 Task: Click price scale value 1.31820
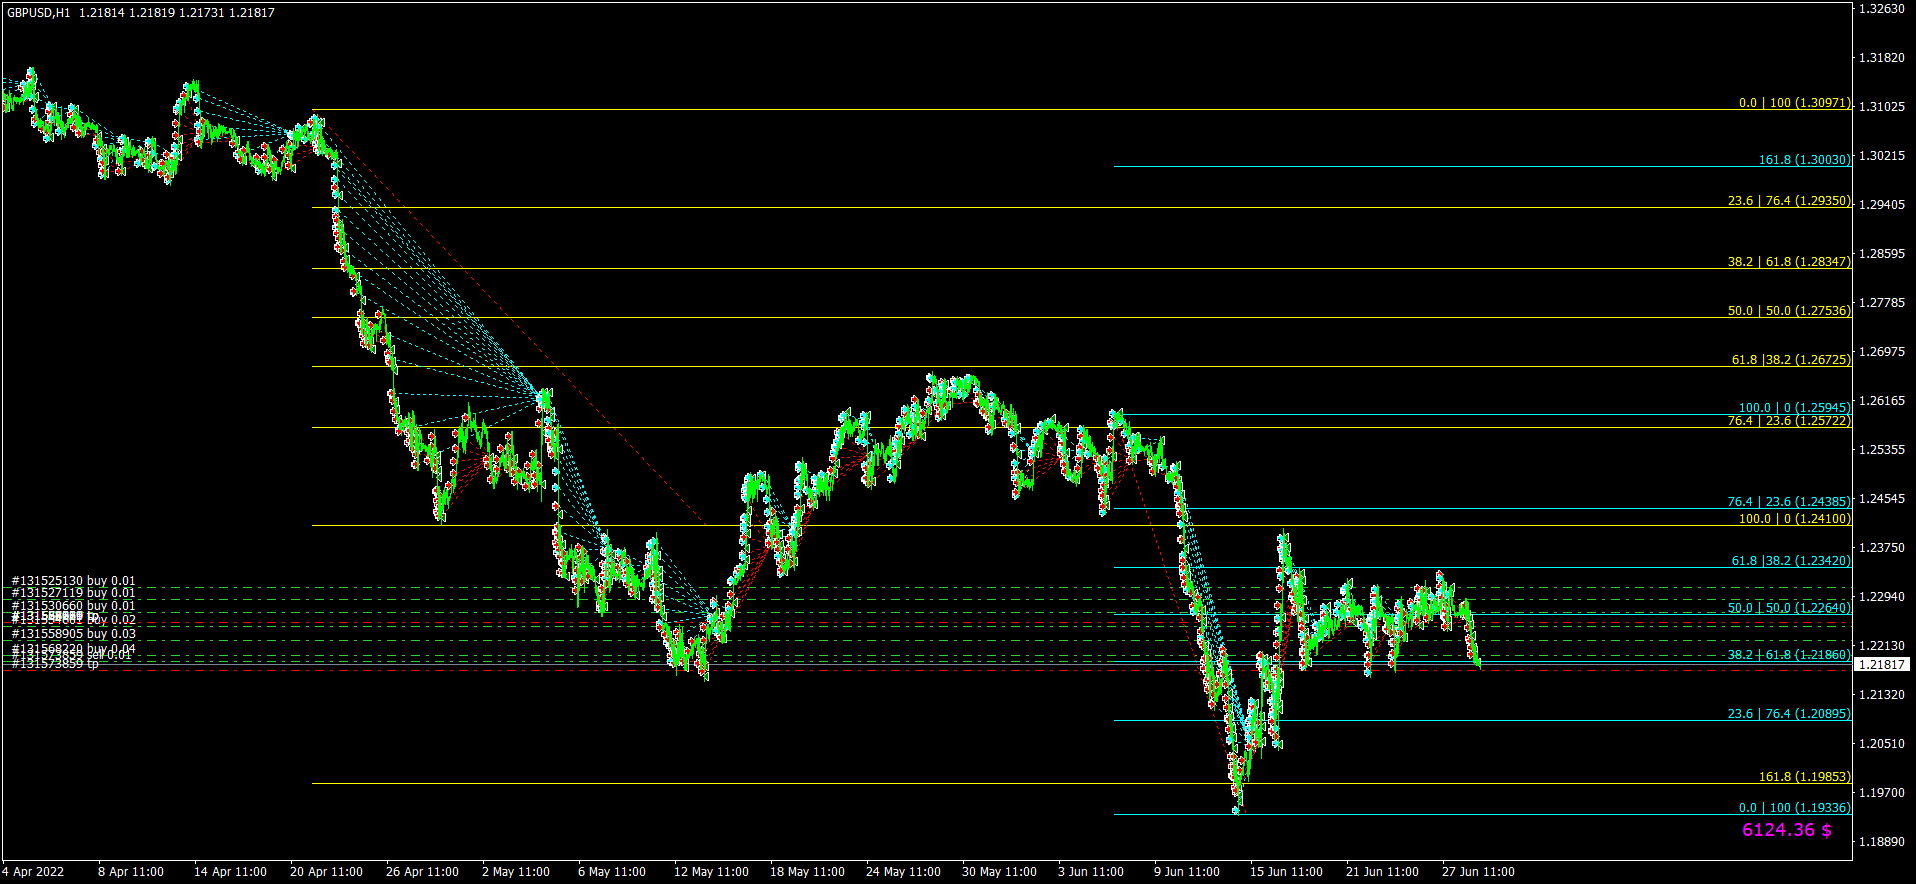coord(1881,58)
